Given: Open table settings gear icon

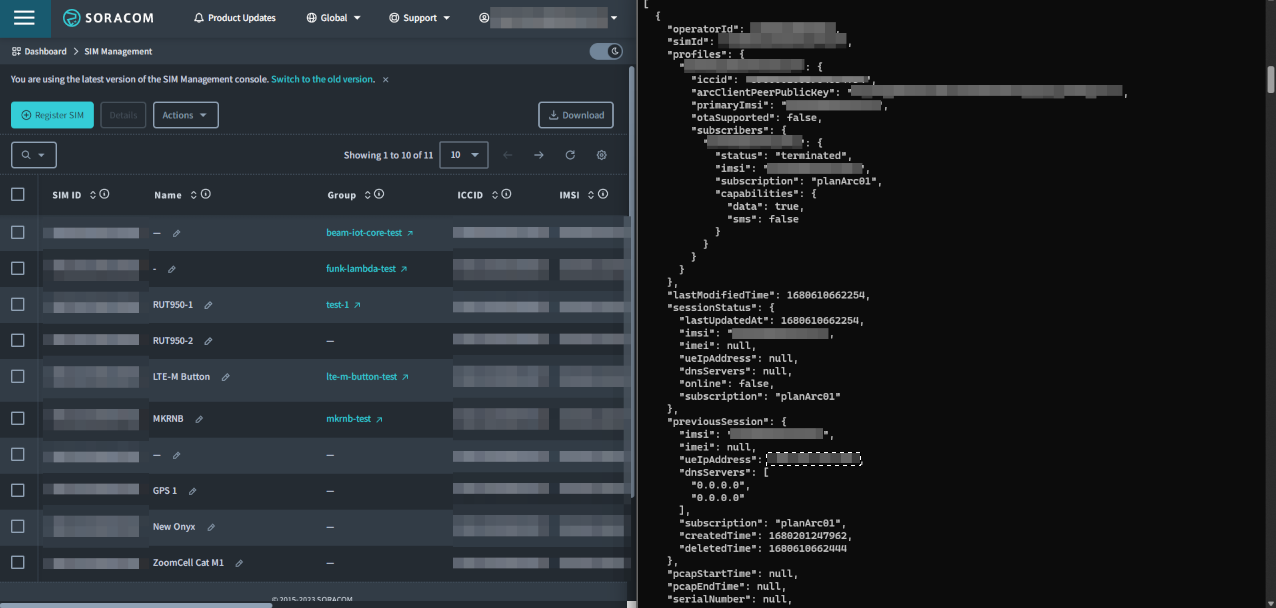Looking at the screenshot, I should click(601, 155).
